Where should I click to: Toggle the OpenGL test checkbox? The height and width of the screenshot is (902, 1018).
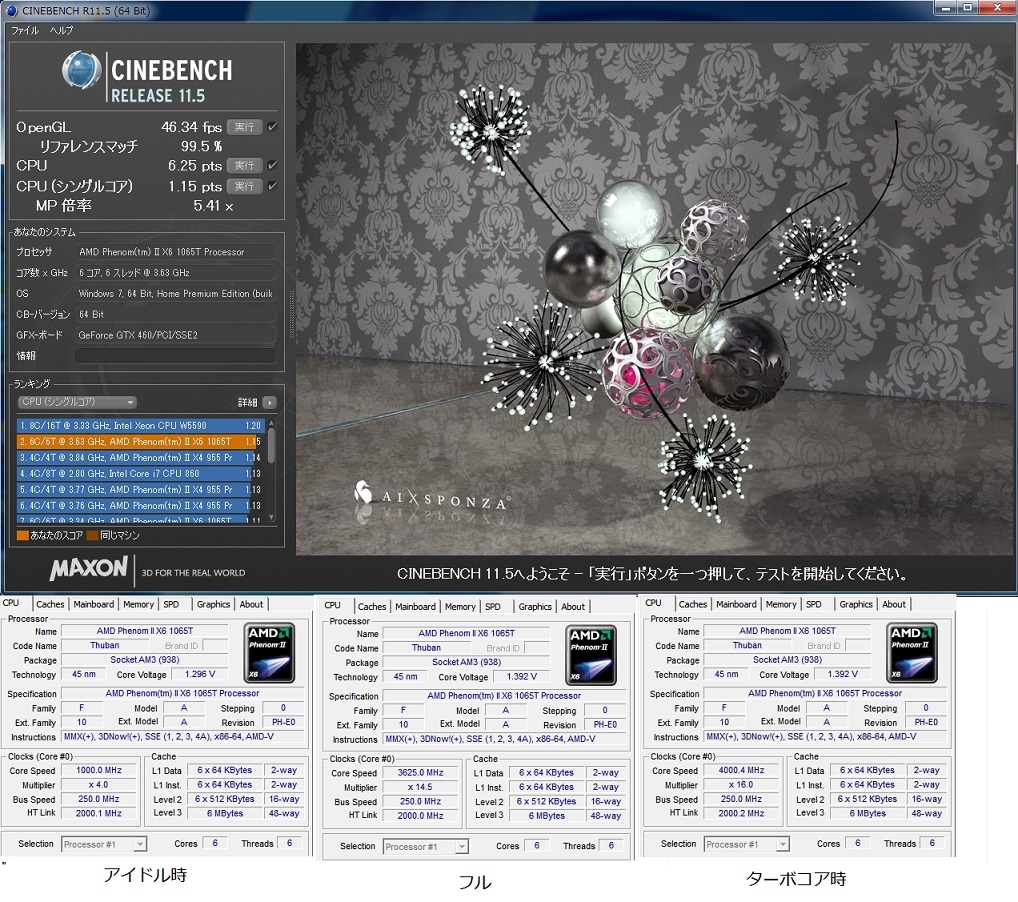tap(273, 127)
